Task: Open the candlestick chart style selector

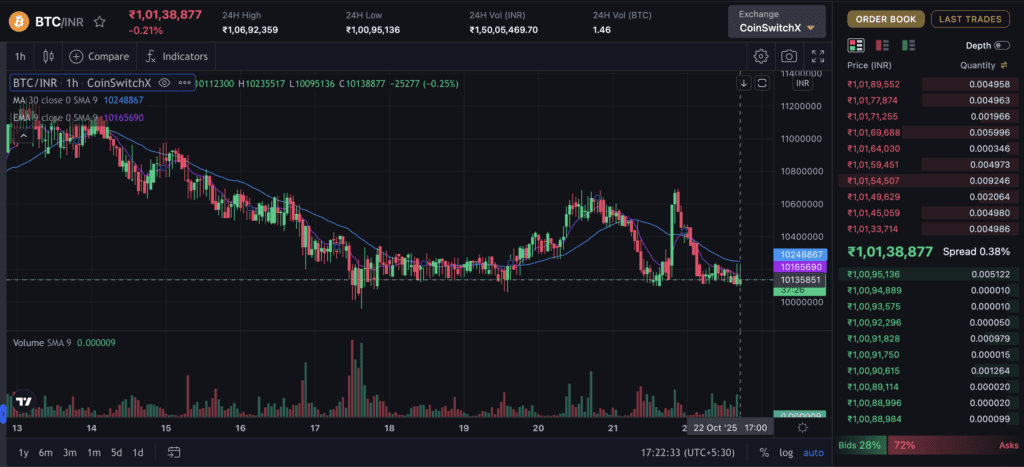Action: pyautogui.click(x=47, y=56)
